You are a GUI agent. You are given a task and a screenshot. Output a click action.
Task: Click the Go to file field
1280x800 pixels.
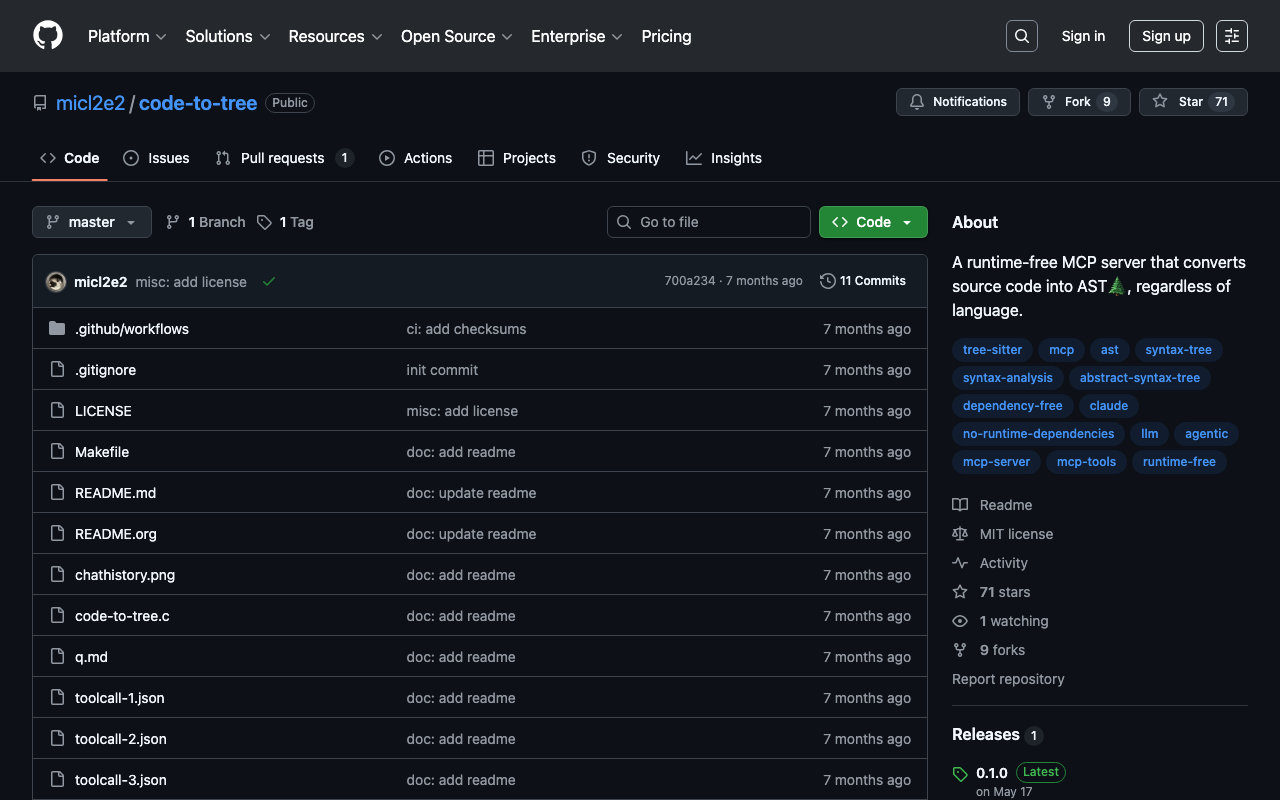click(x=708, y=222)
